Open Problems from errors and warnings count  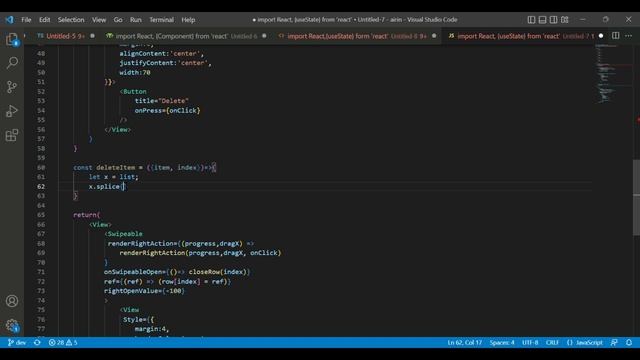click(x=63, y=342)
